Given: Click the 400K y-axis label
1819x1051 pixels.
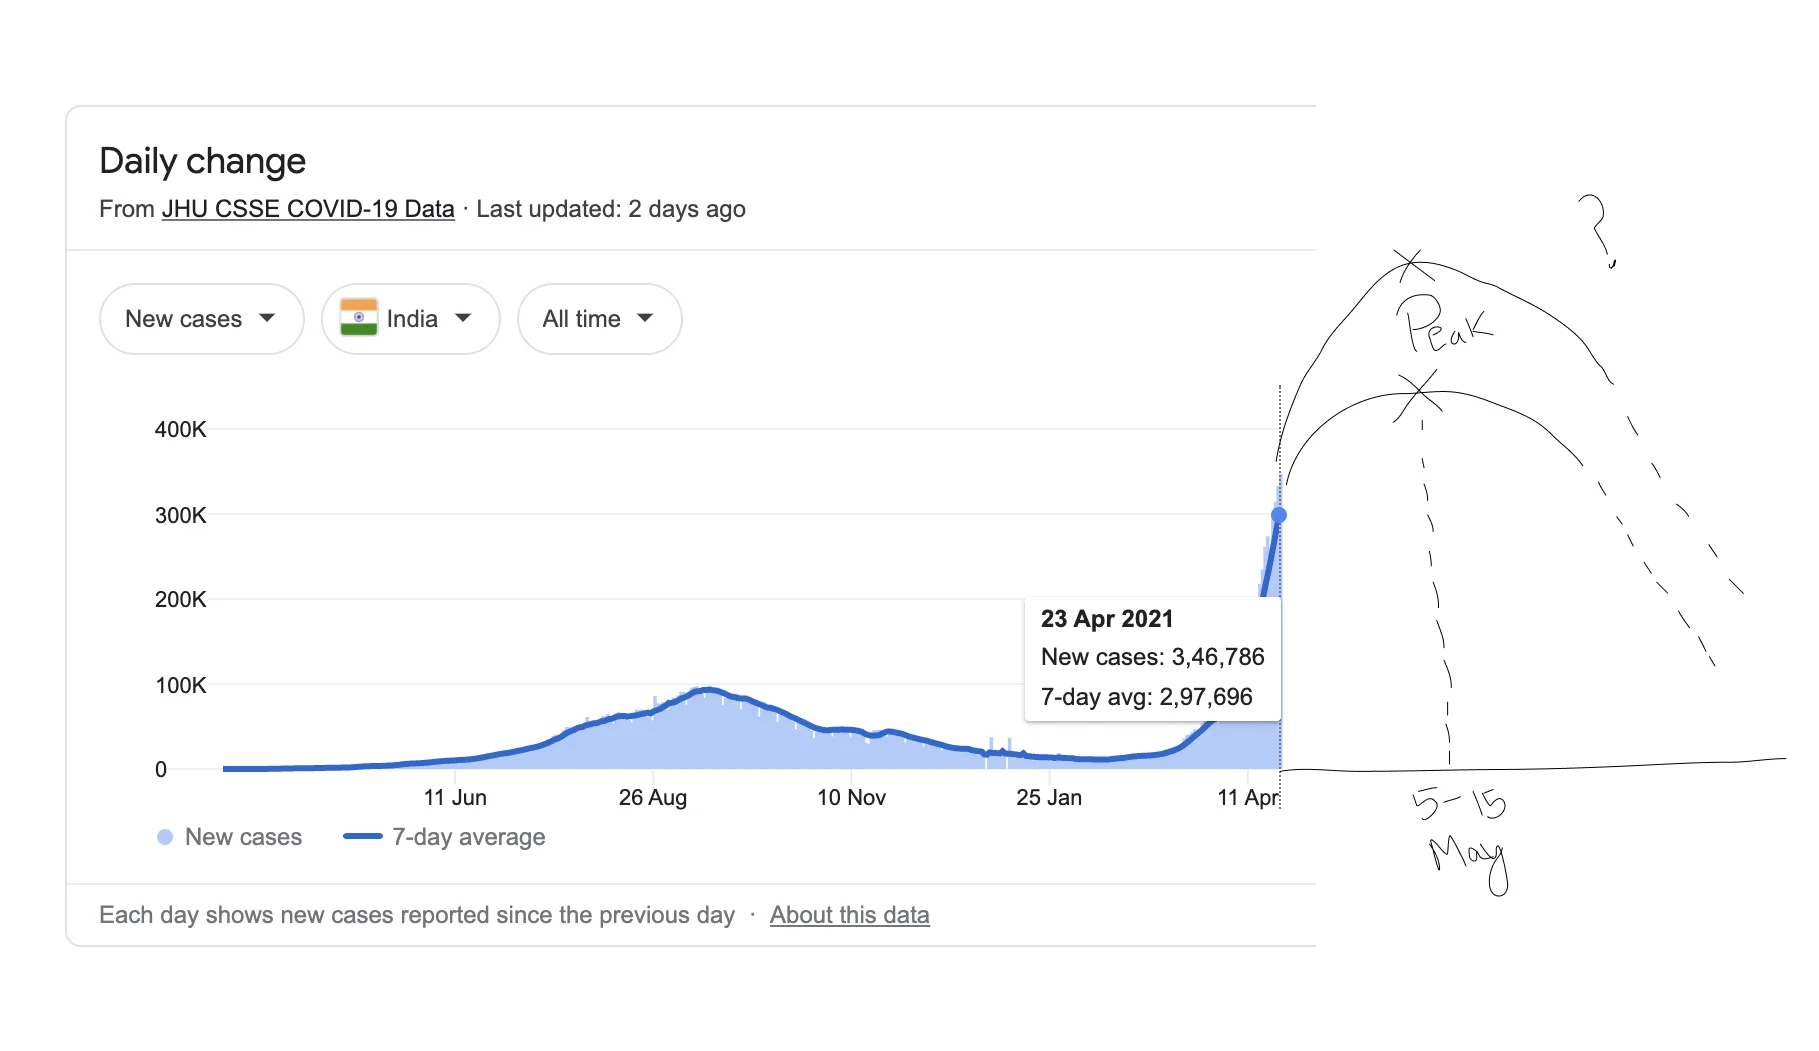Looking at the screenshot, I should [x=180, y=430].
